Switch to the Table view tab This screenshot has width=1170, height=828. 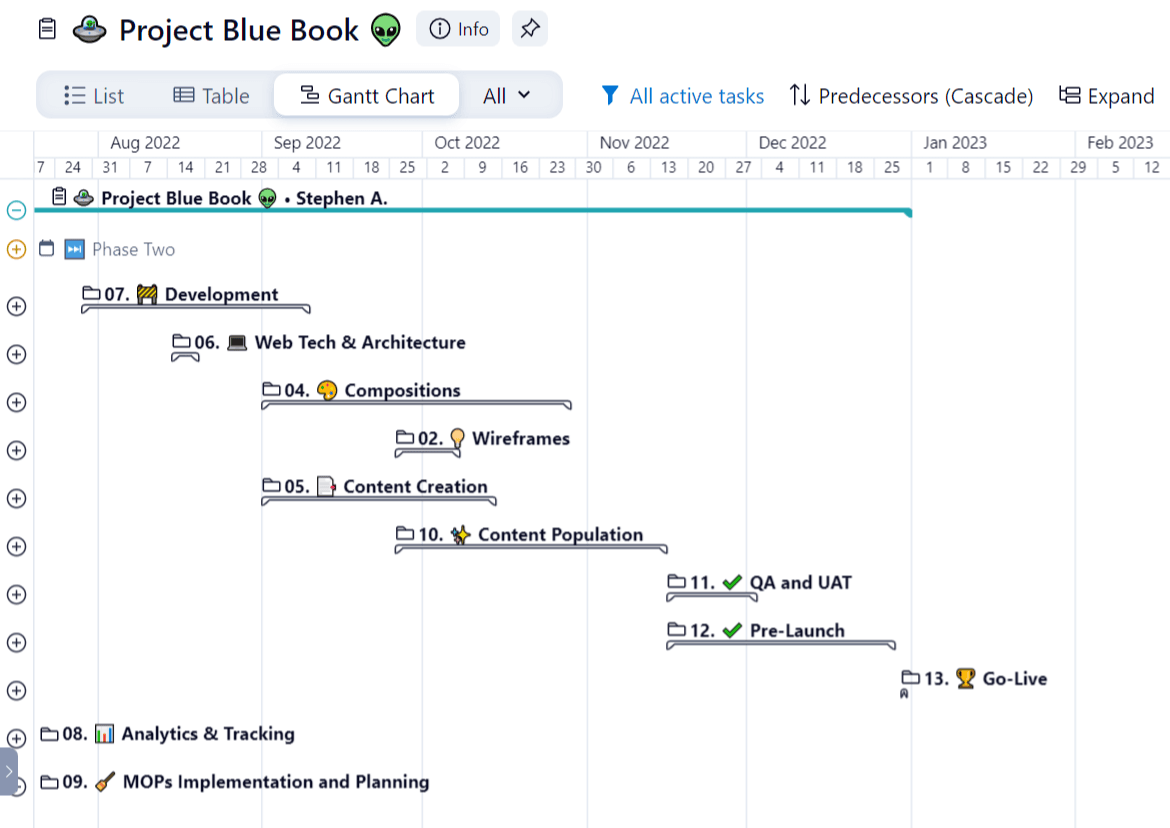pyautogui.click(x=211, y=95)
